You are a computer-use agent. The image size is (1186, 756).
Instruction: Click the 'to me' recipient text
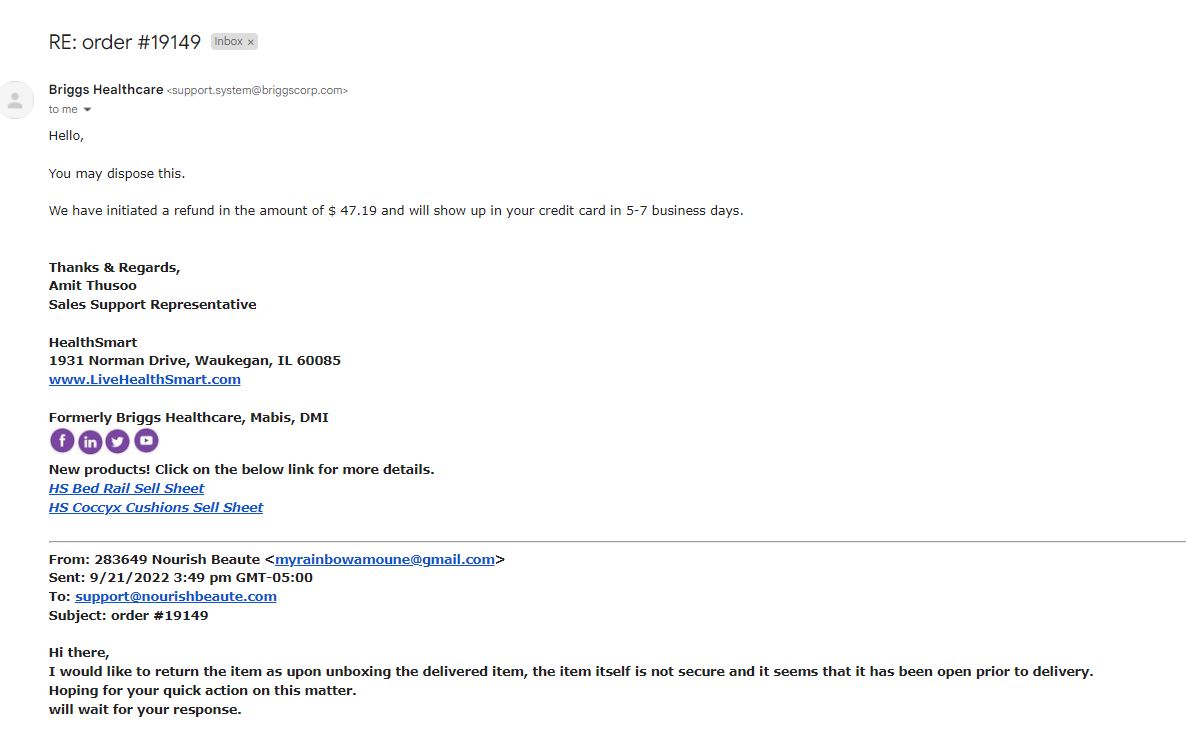[x=63, y=110]
